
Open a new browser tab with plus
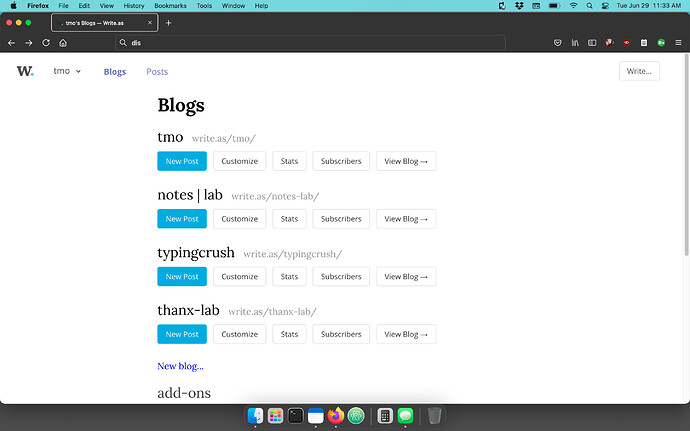168,23
